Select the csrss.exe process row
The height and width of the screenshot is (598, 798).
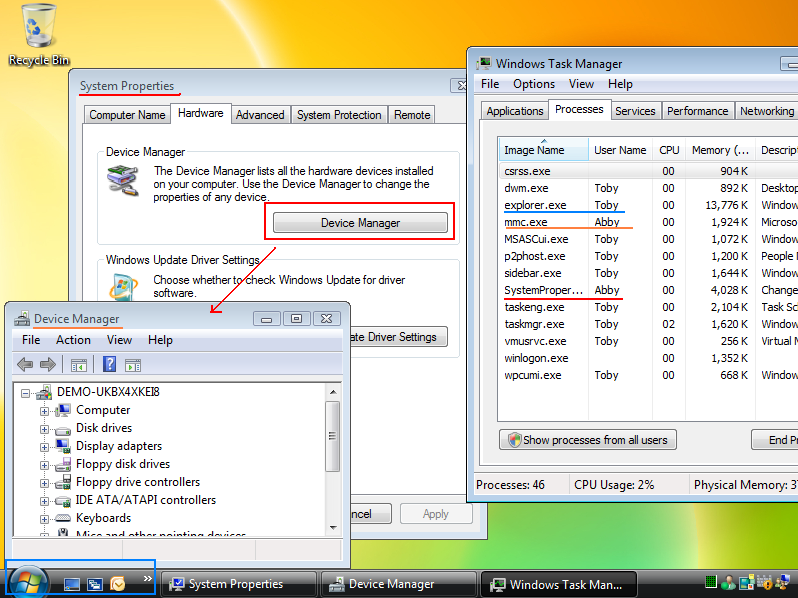coord(649,171)
